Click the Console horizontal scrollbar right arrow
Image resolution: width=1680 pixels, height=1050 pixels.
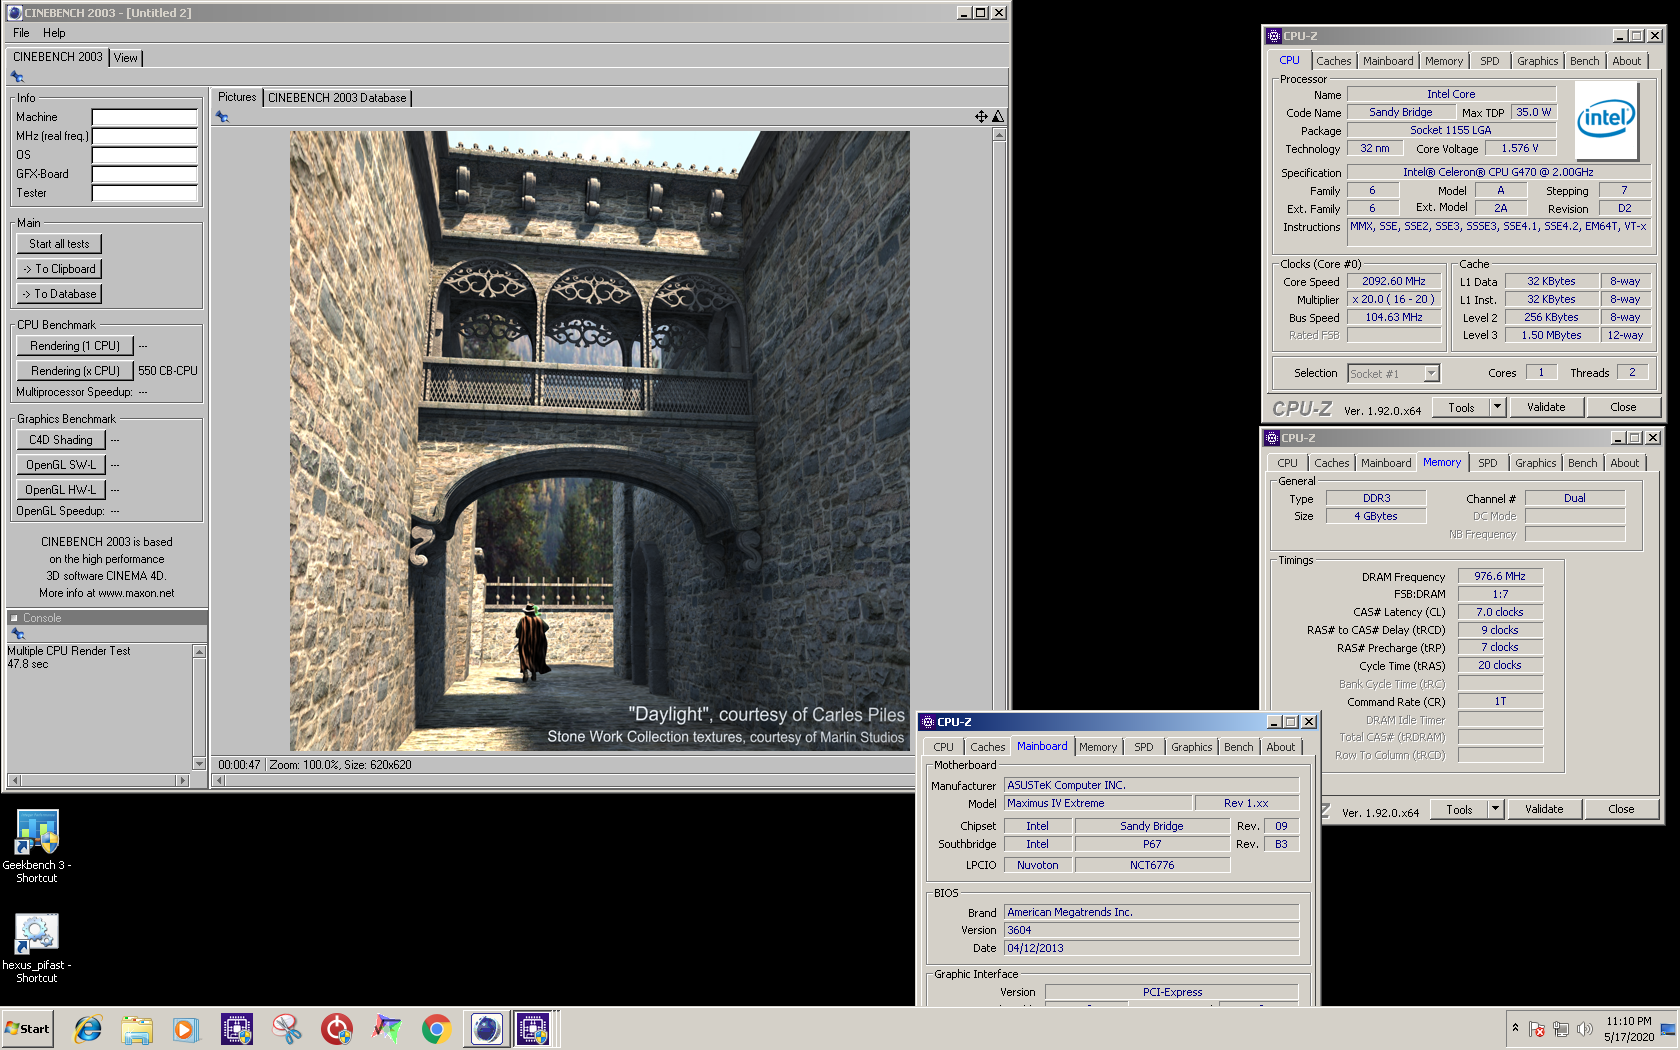pos(182,780)
